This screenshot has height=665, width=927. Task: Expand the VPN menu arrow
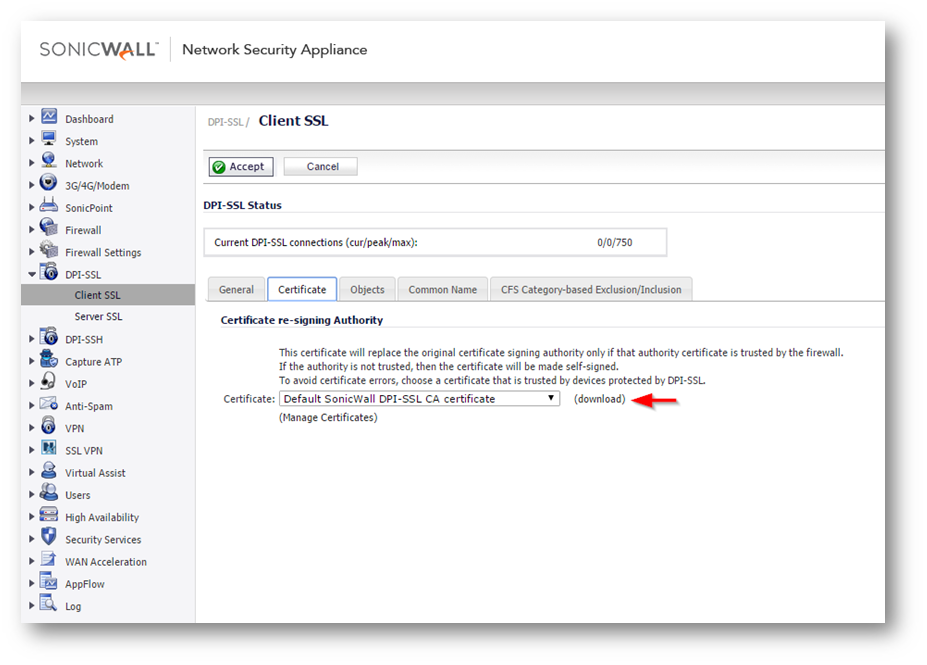pos(32,428)
